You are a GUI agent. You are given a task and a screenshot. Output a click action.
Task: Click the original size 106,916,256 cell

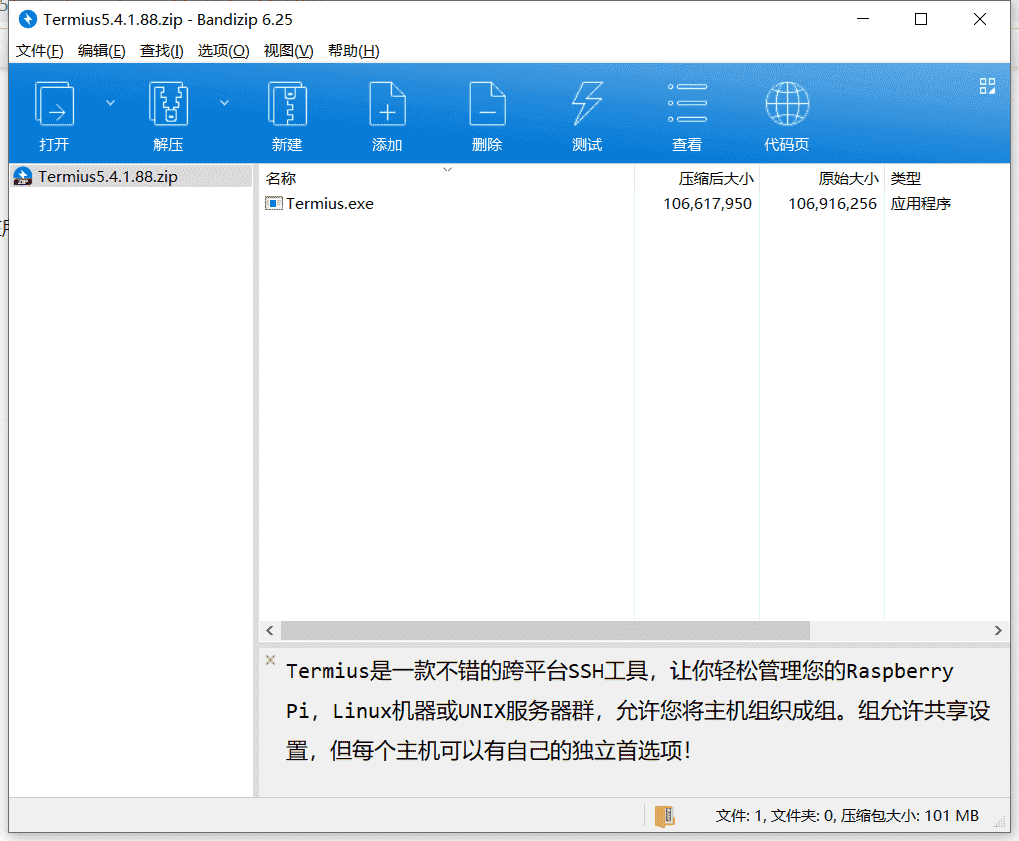tap(832, 203)
